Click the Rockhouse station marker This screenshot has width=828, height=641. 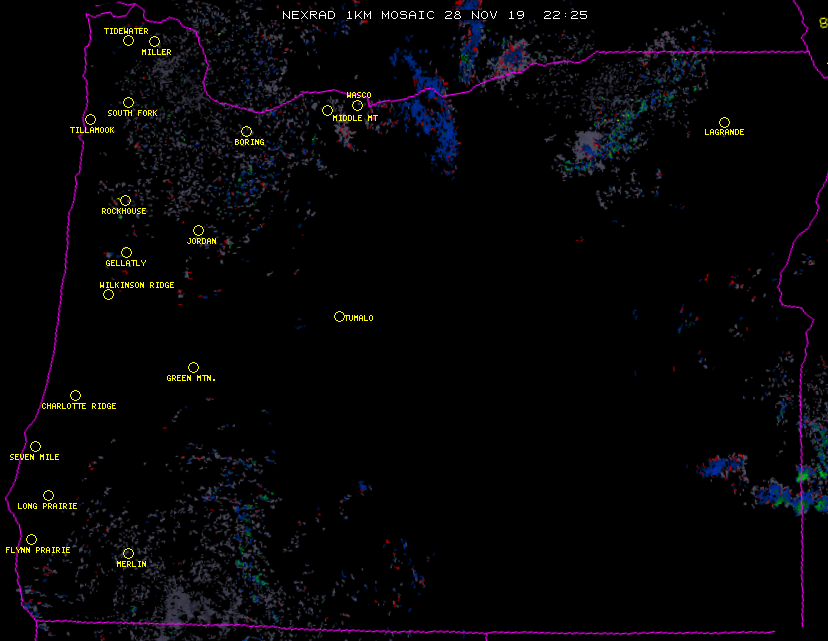coord(125,201)
